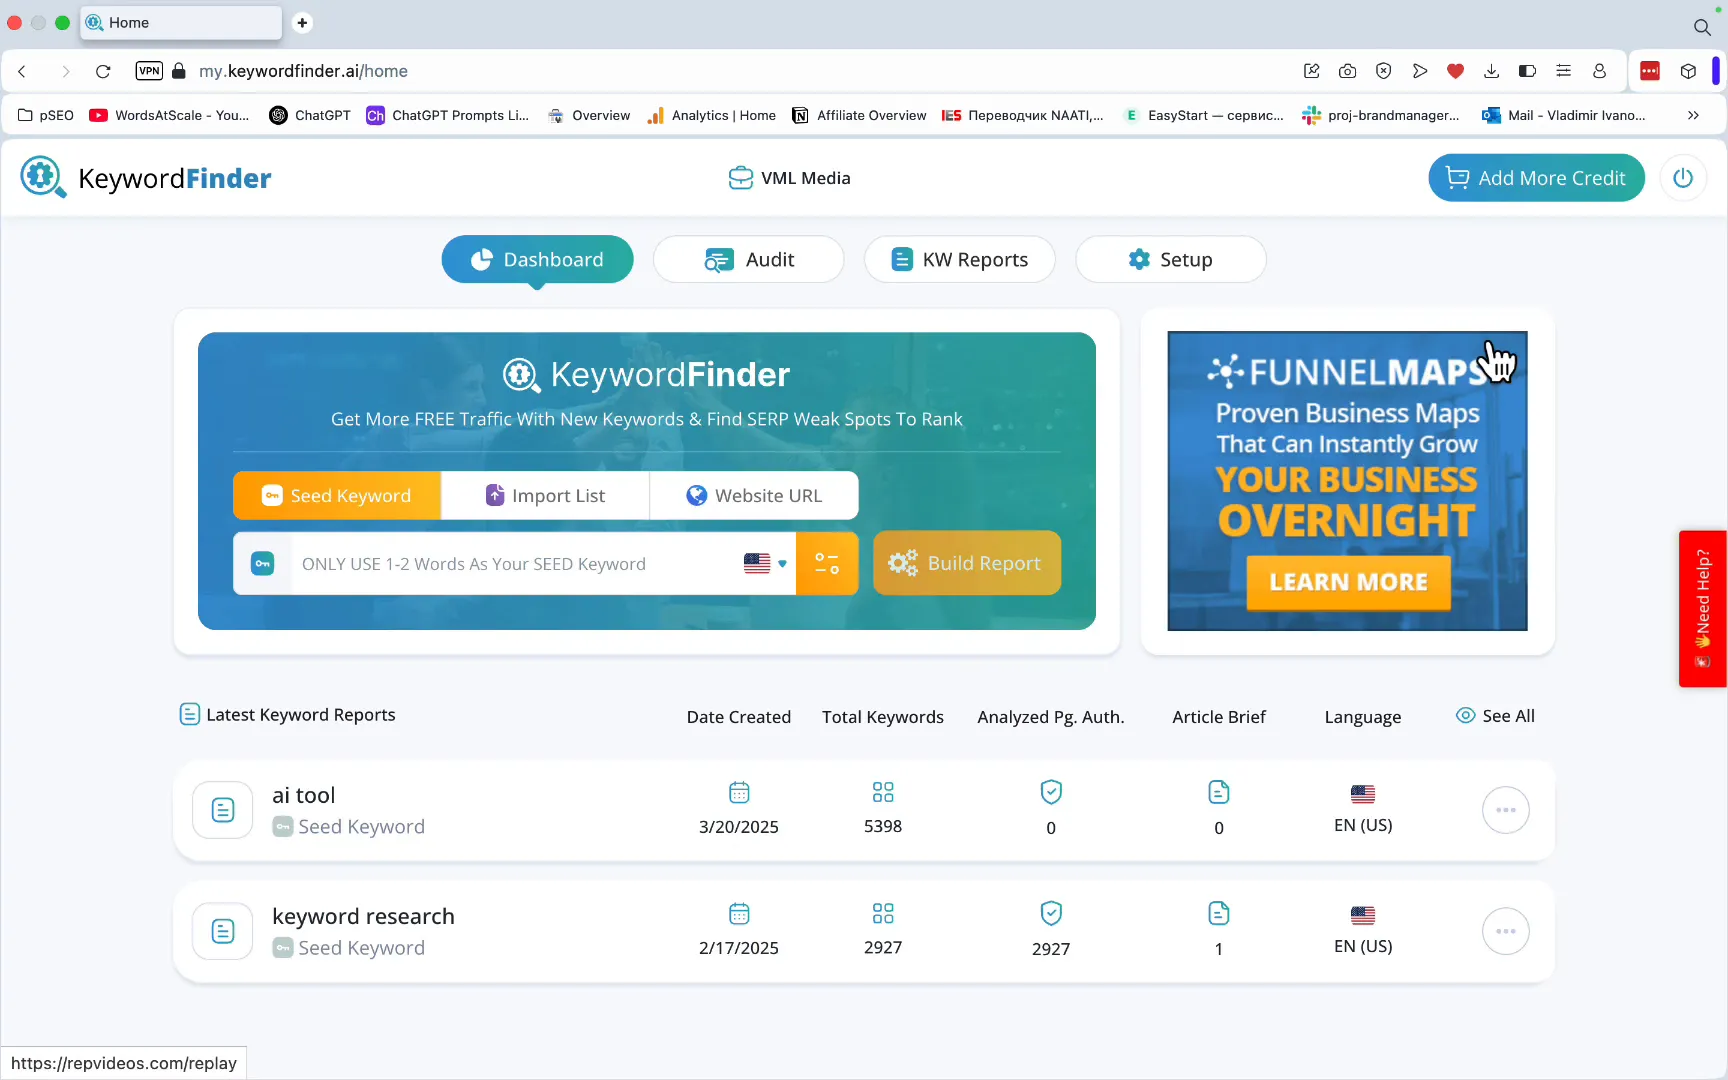Click the Total Keywords column header
Viewport: 1728px width, 1080px height.
pos(883,717)
